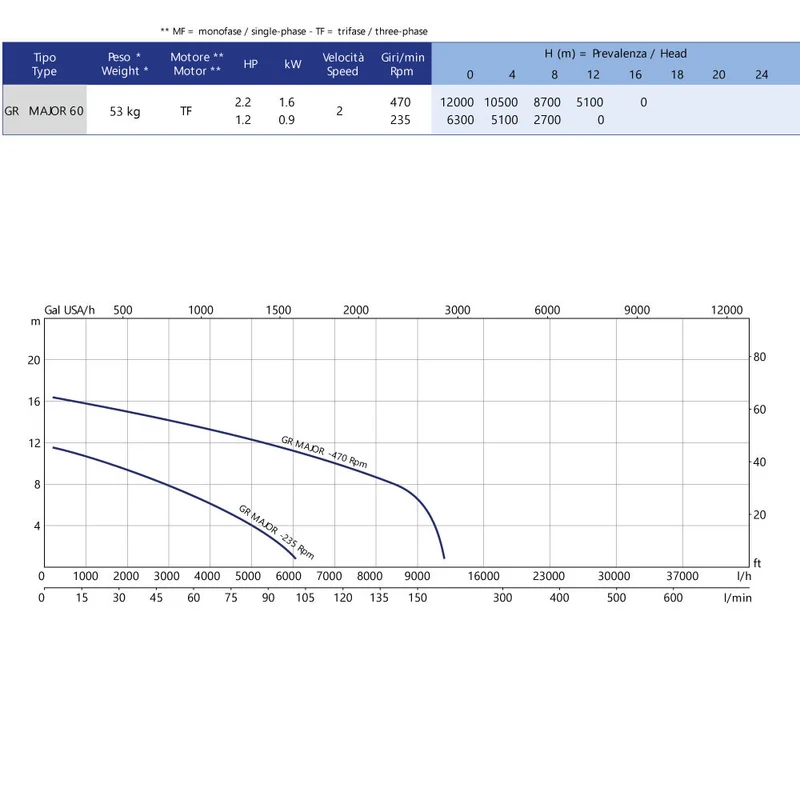
Task: Click the Peso Weight column header
Action: pos(124,64)
